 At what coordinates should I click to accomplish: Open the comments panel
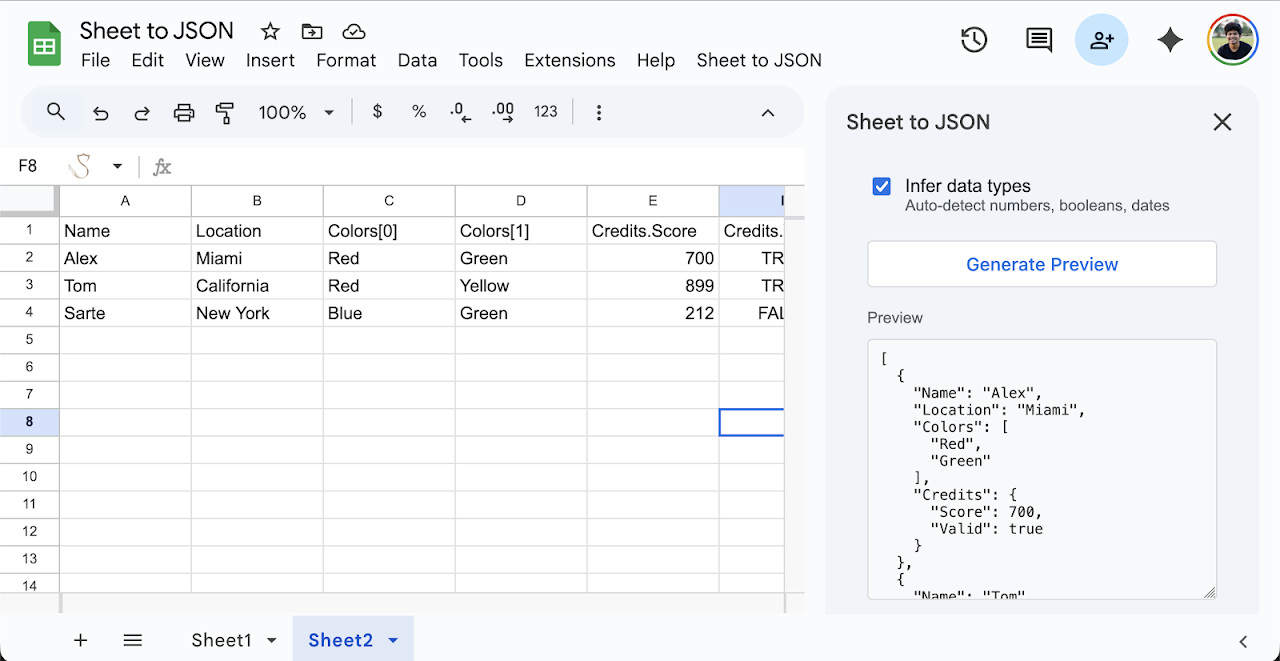[x=1038, y=40]
